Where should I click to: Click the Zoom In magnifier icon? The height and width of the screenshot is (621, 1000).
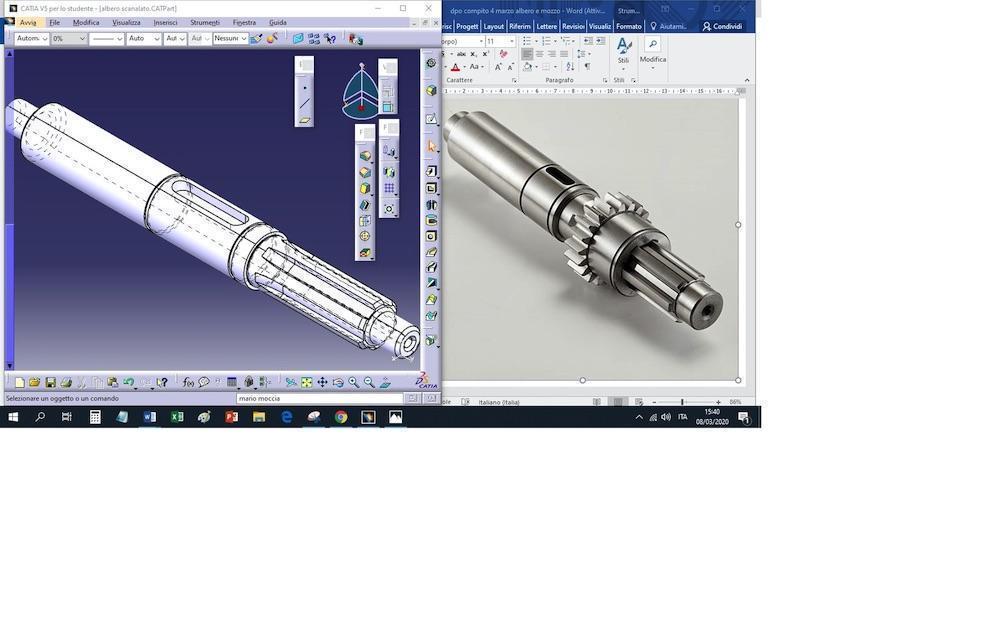[353, 382]
